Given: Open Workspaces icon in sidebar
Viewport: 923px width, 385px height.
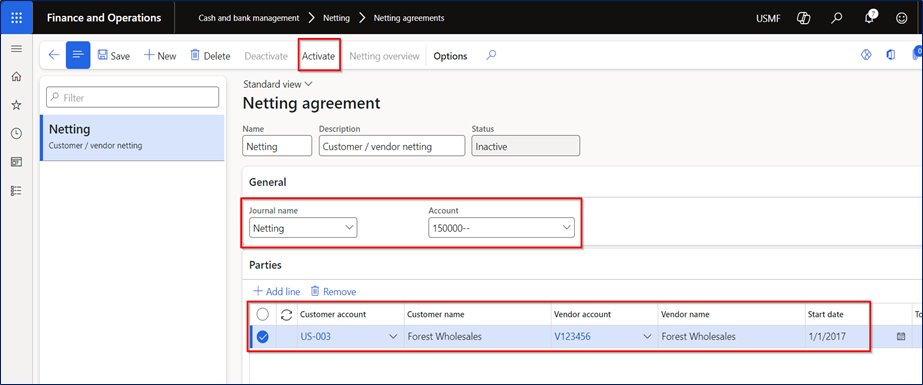Looking at the screenshot, I should point(16,162).
